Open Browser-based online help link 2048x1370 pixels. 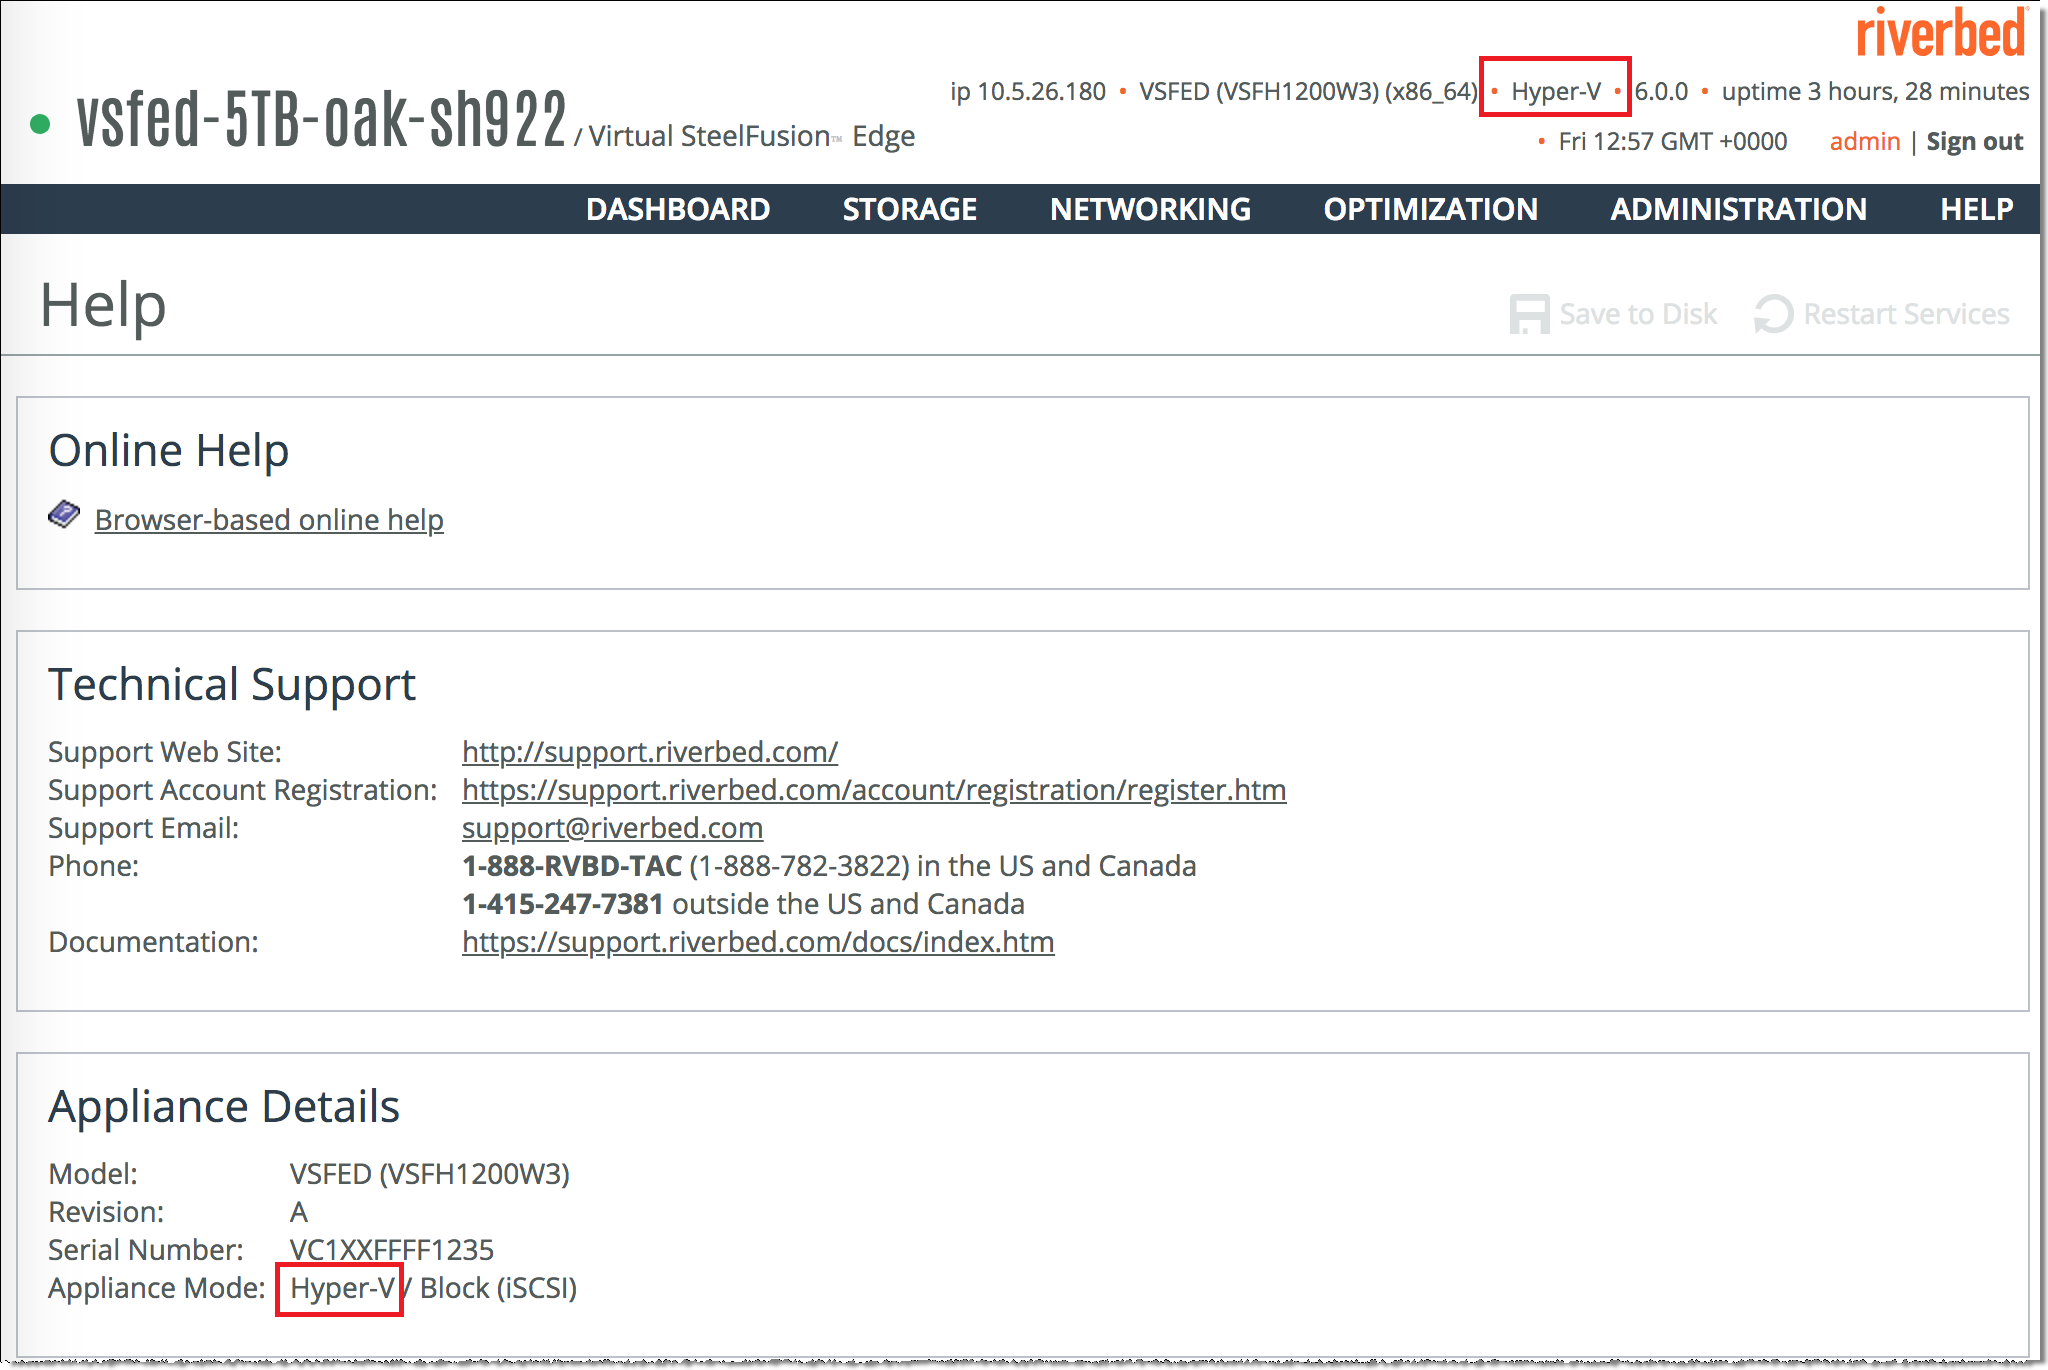tap(269, 520)
